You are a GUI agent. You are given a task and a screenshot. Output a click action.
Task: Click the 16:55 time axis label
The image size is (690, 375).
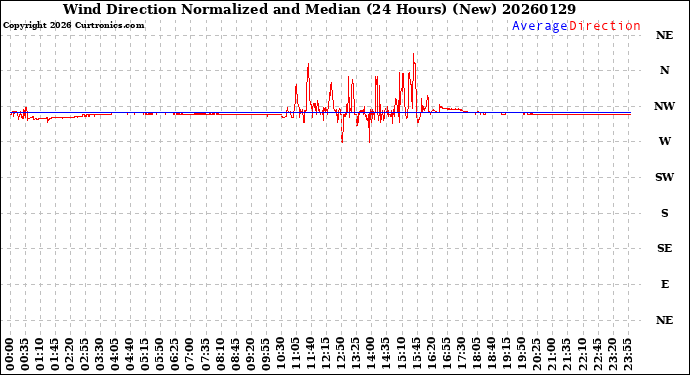pyautogui.click(x=446, y=355)
